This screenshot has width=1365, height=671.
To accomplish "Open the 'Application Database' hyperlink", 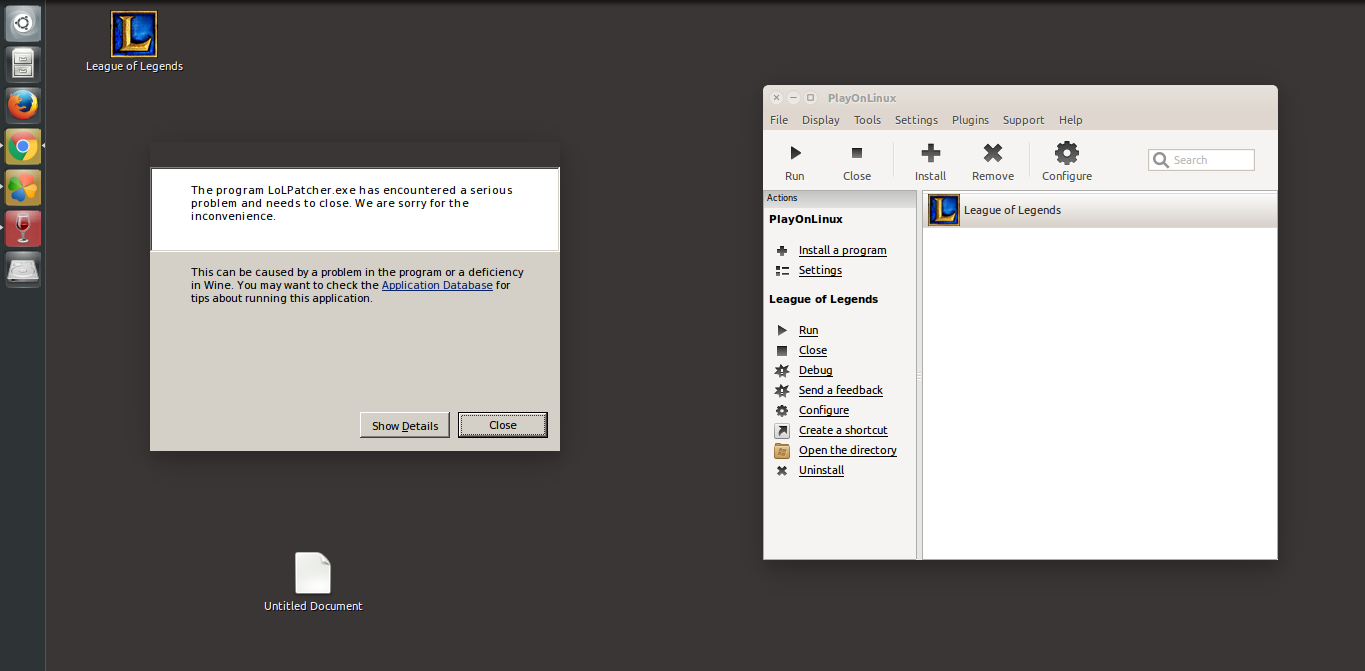I will 437,285.
